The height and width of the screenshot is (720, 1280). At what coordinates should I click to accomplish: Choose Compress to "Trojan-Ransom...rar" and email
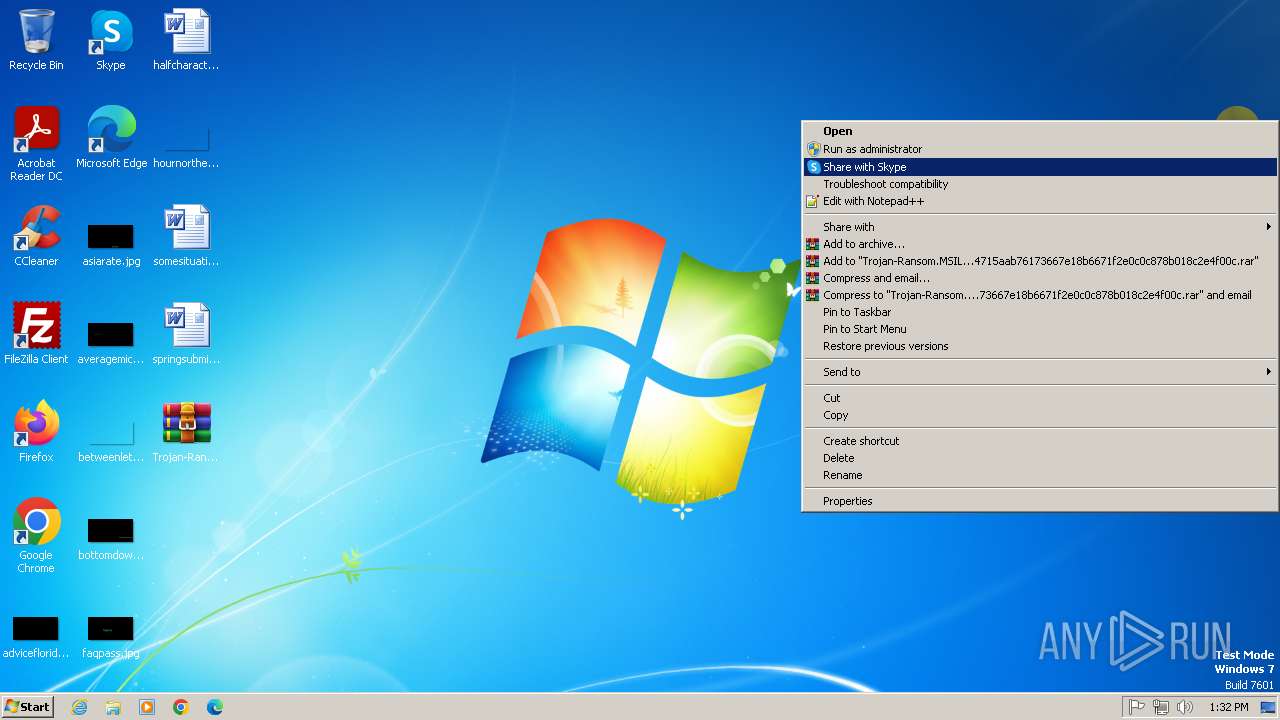(1040, 295)
